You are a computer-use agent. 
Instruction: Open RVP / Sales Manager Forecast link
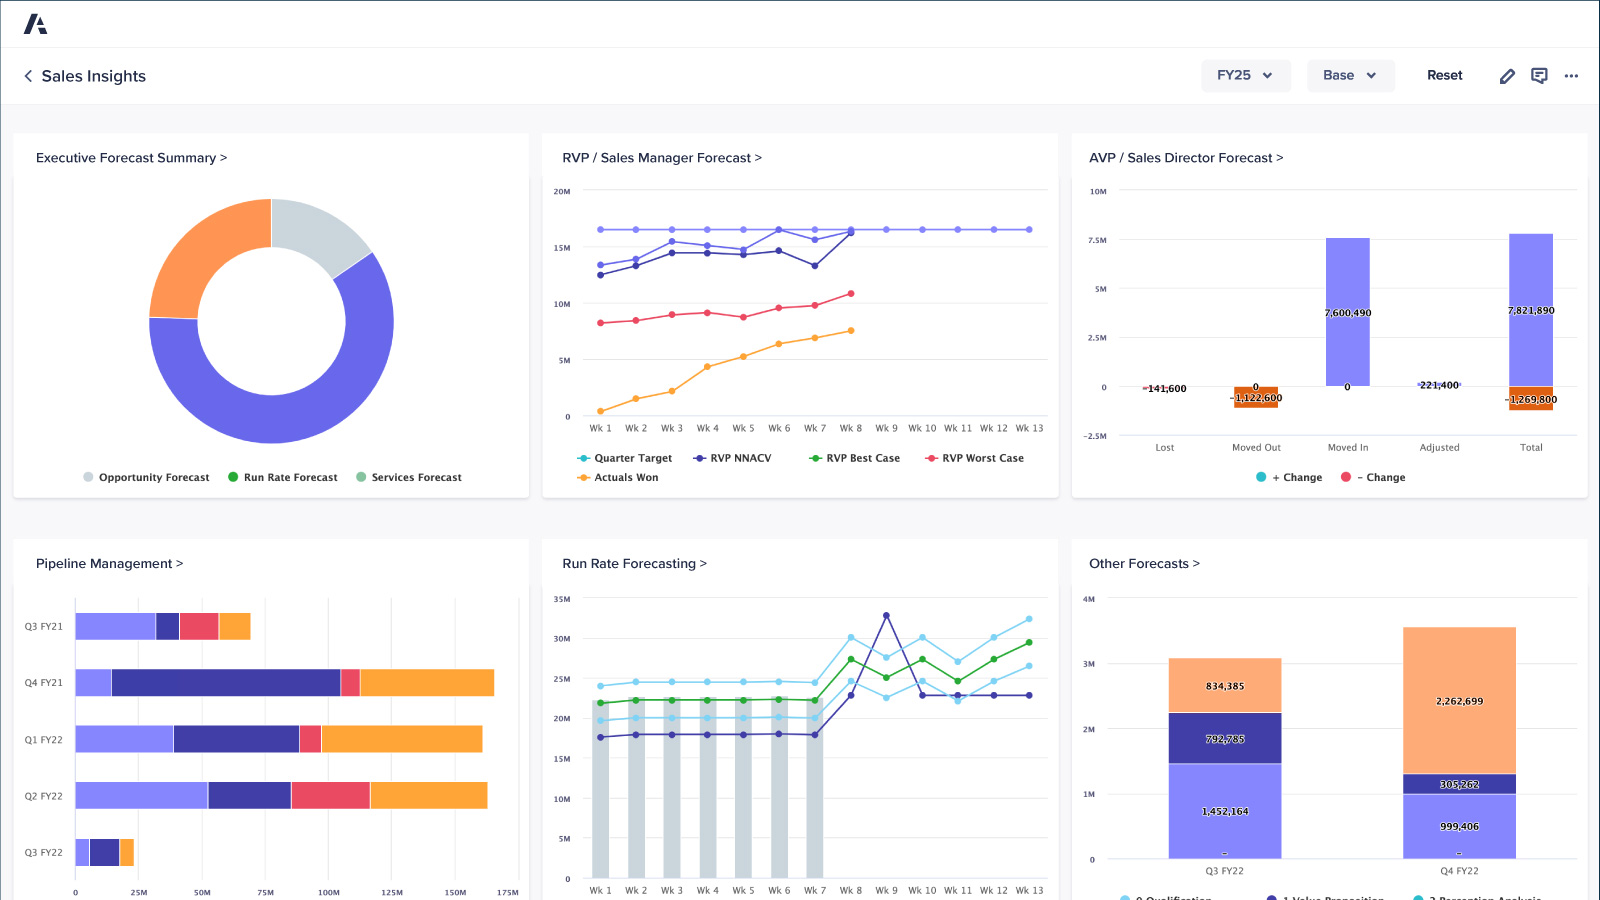click(x=661, y=158)
